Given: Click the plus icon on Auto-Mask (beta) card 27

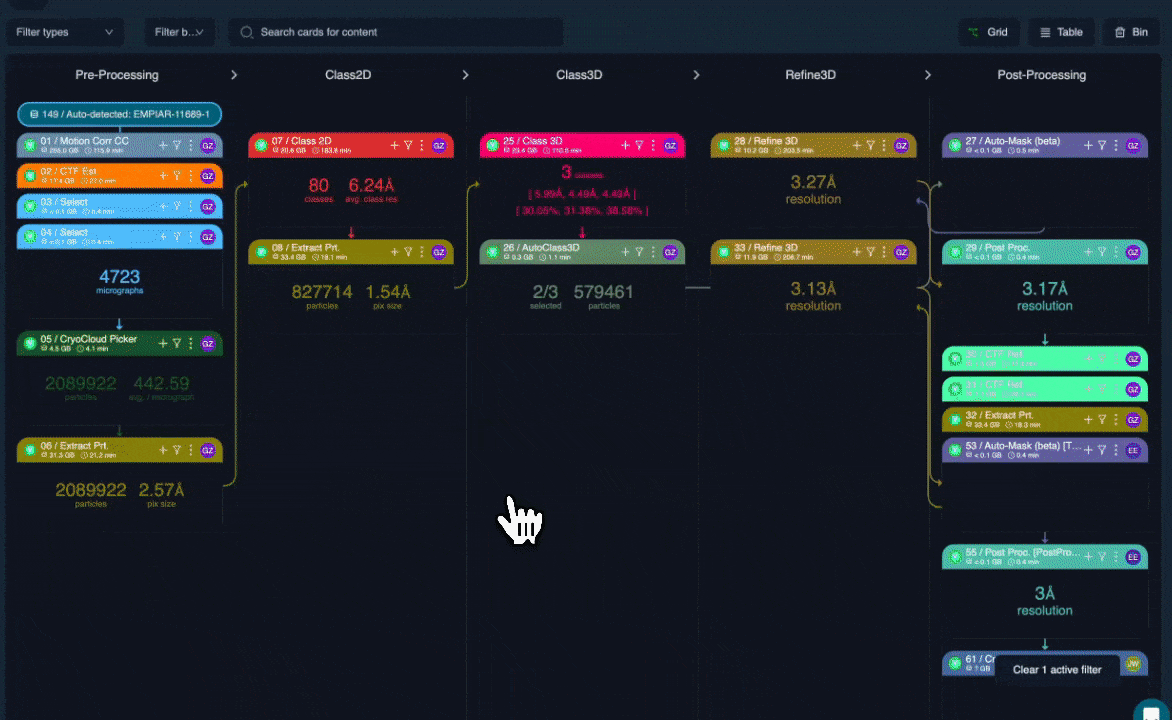Looking at the screenshot, I should [x=1088, y=145].
